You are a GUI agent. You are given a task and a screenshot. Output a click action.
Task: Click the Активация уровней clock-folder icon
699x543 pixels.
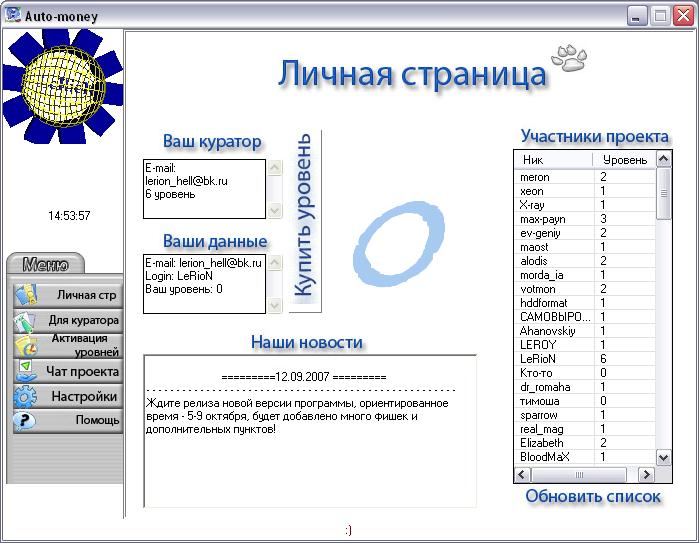click(x=26, y=346)
